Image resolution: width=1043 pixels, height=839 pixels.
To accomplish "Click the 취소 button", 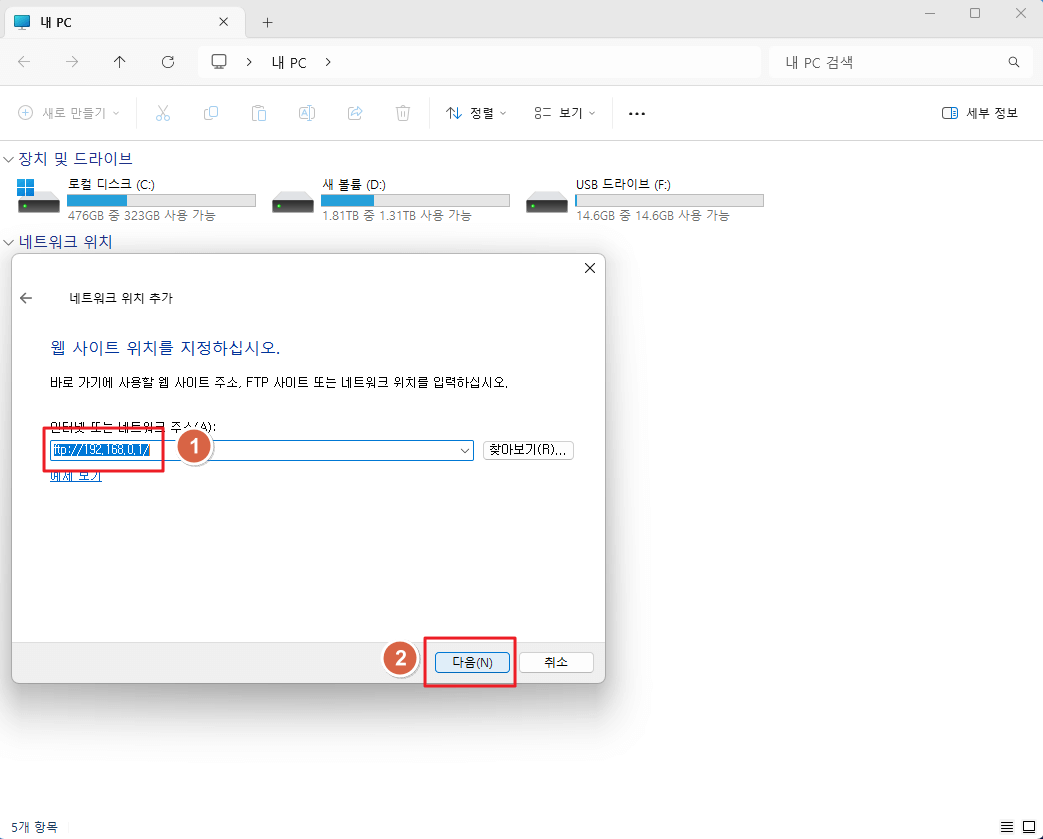I will pos(556,663).
